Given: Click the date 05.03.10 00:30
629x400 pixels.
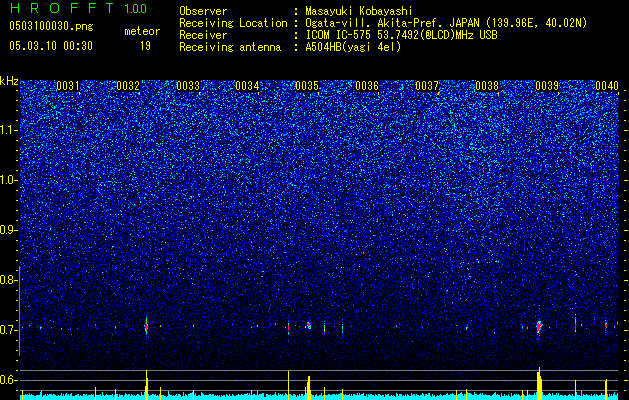Looking at the screenshot, I should point(51,46).
